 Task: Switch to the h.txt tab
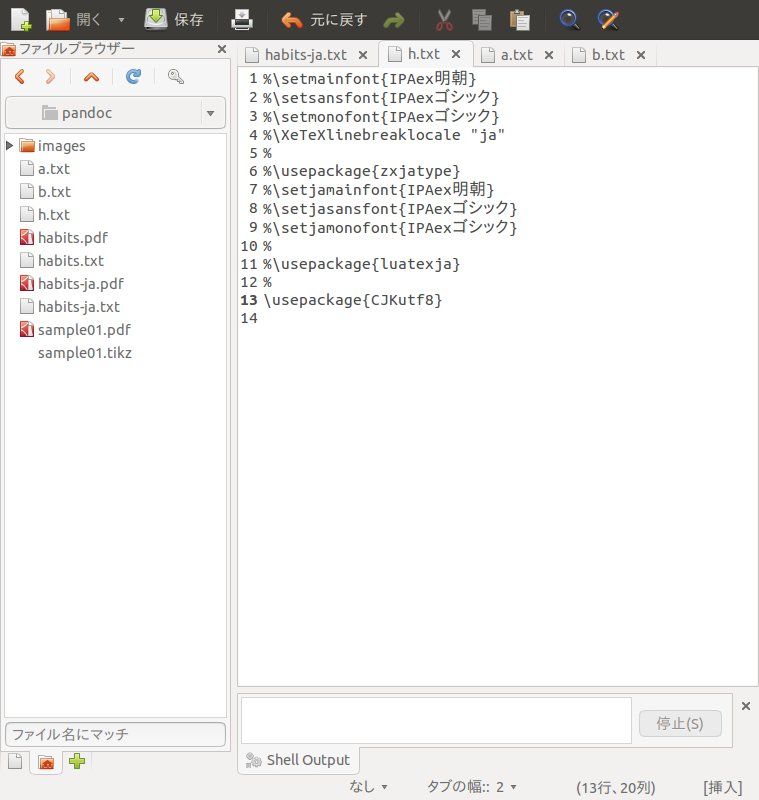(423, 54)
